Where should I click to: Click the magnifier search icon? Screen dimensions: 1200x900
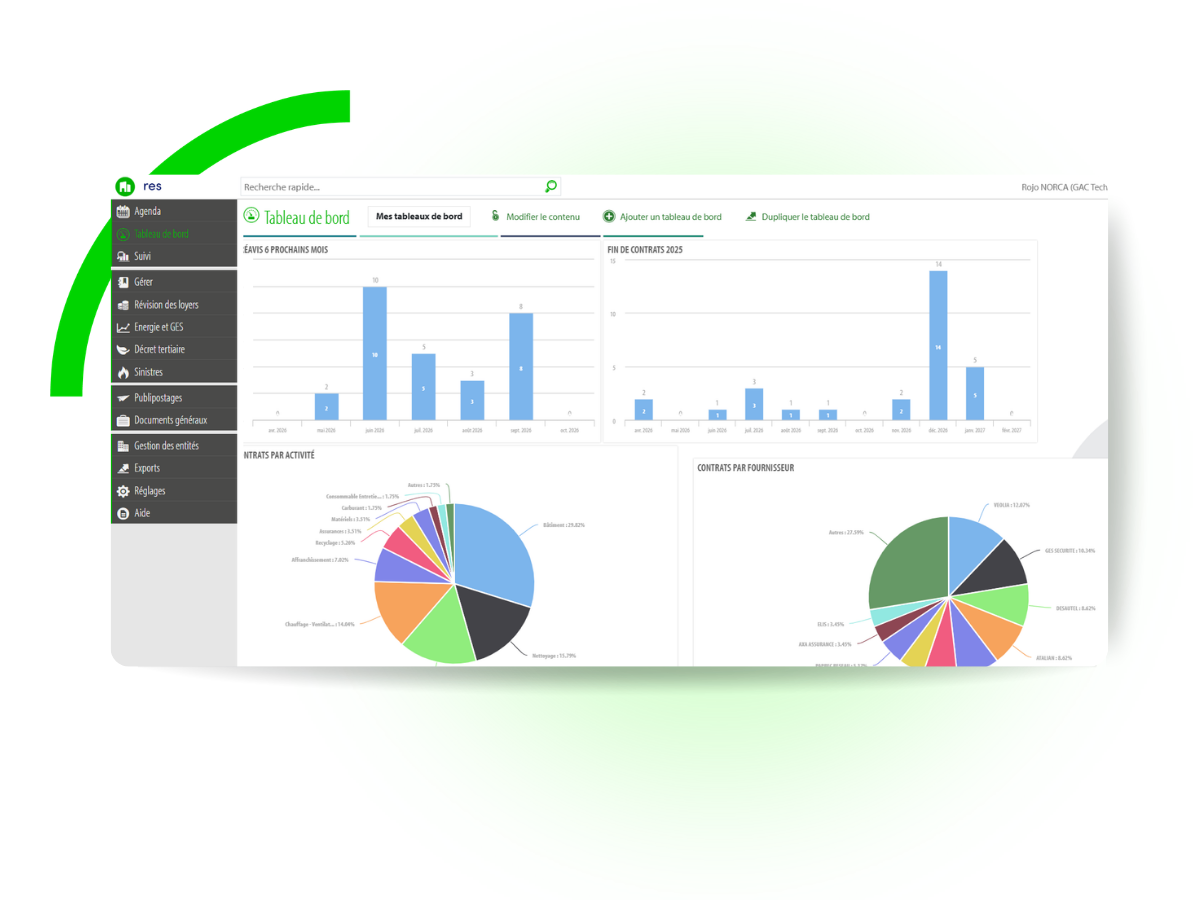coord(551,187)
